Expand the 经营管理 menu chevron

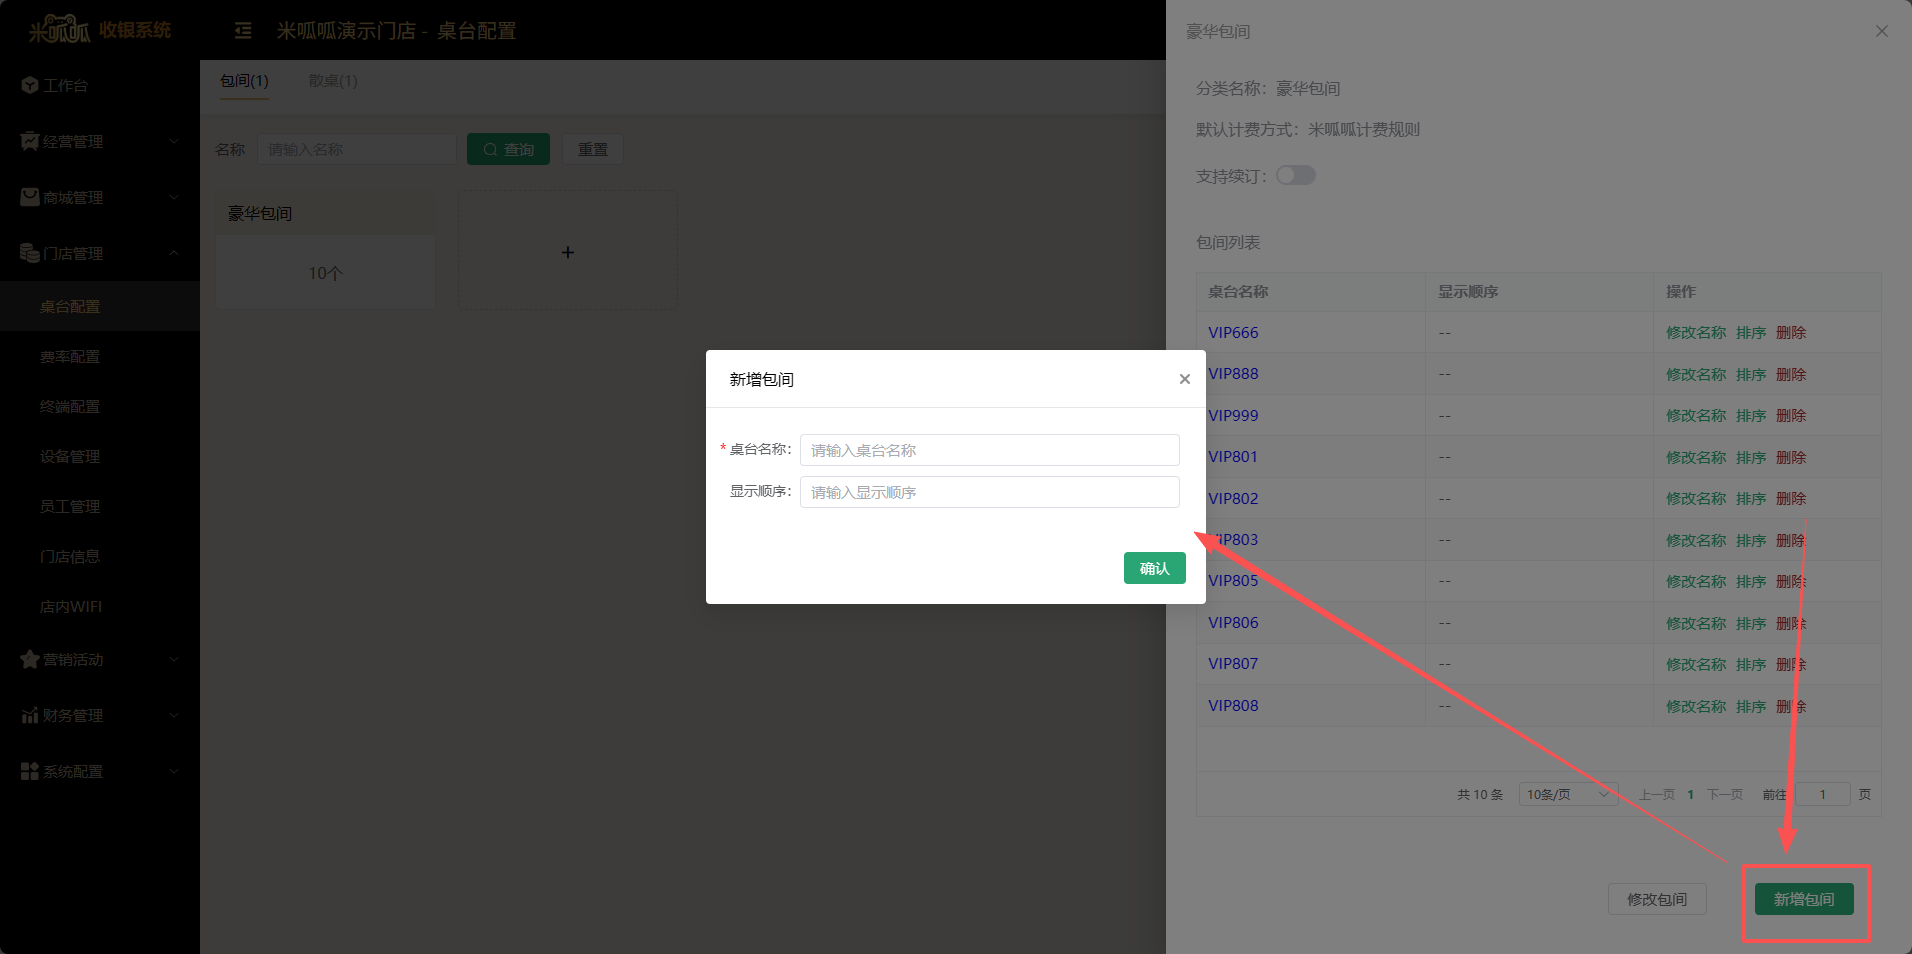tap(174, 142)
